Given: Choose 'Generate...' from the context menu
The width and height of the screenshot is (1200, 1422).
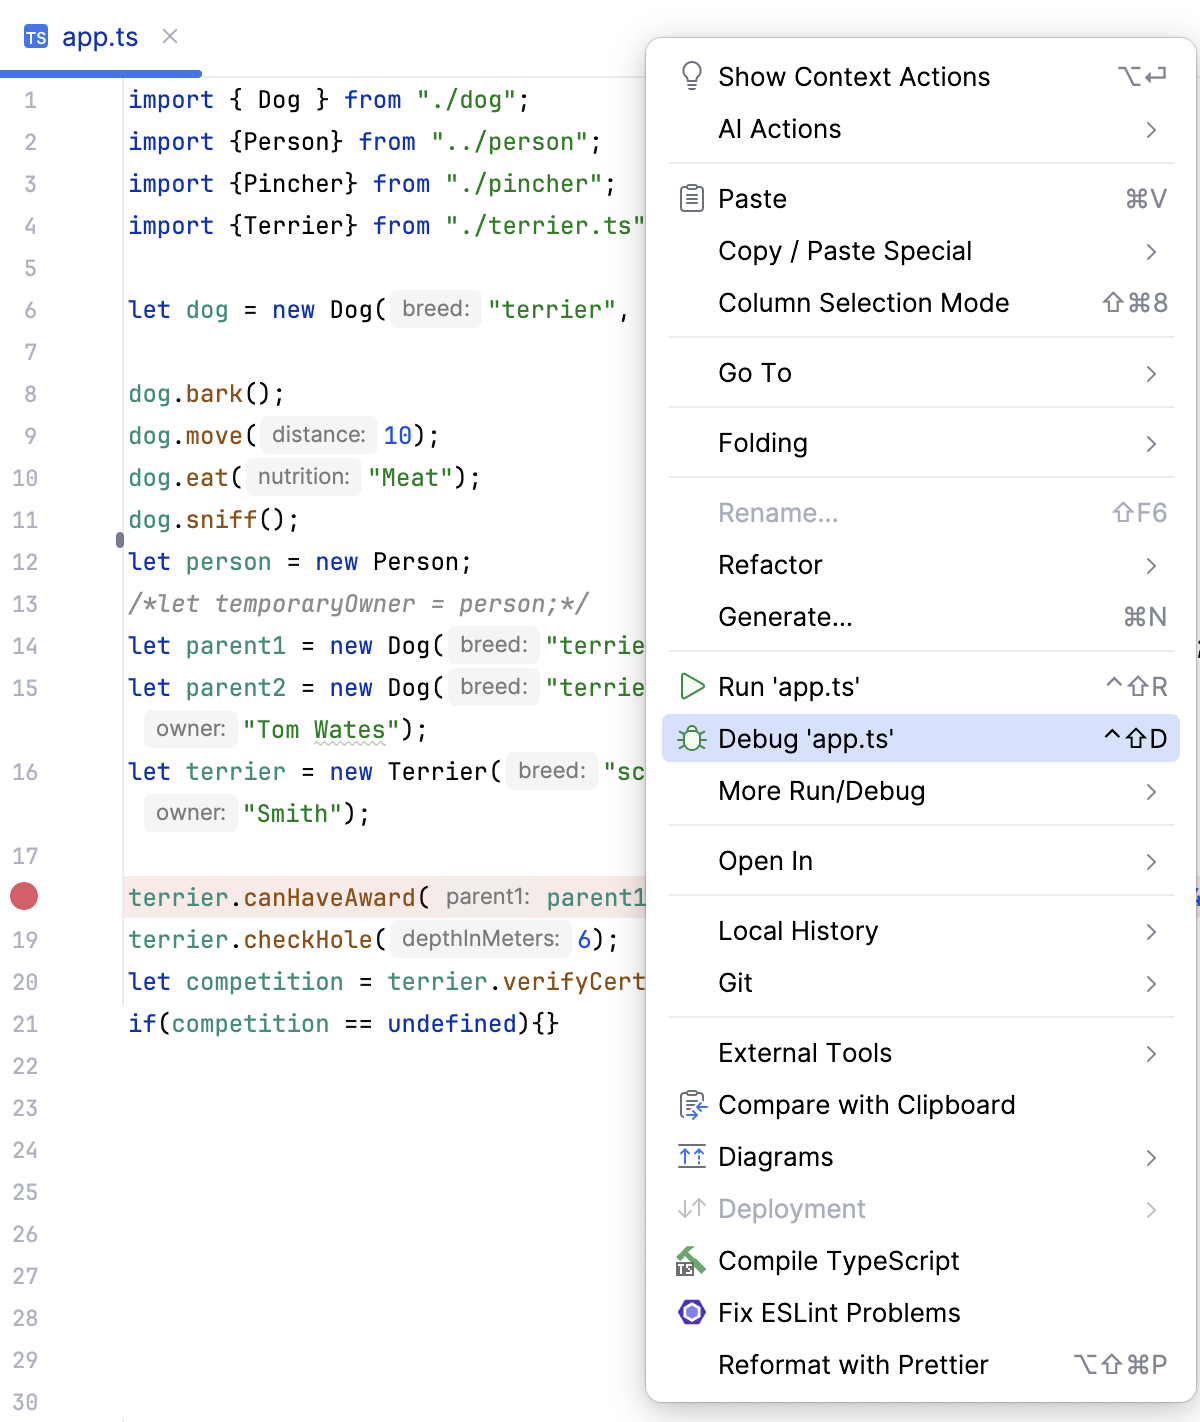Looking at the screenshot, I should (785, 617).
